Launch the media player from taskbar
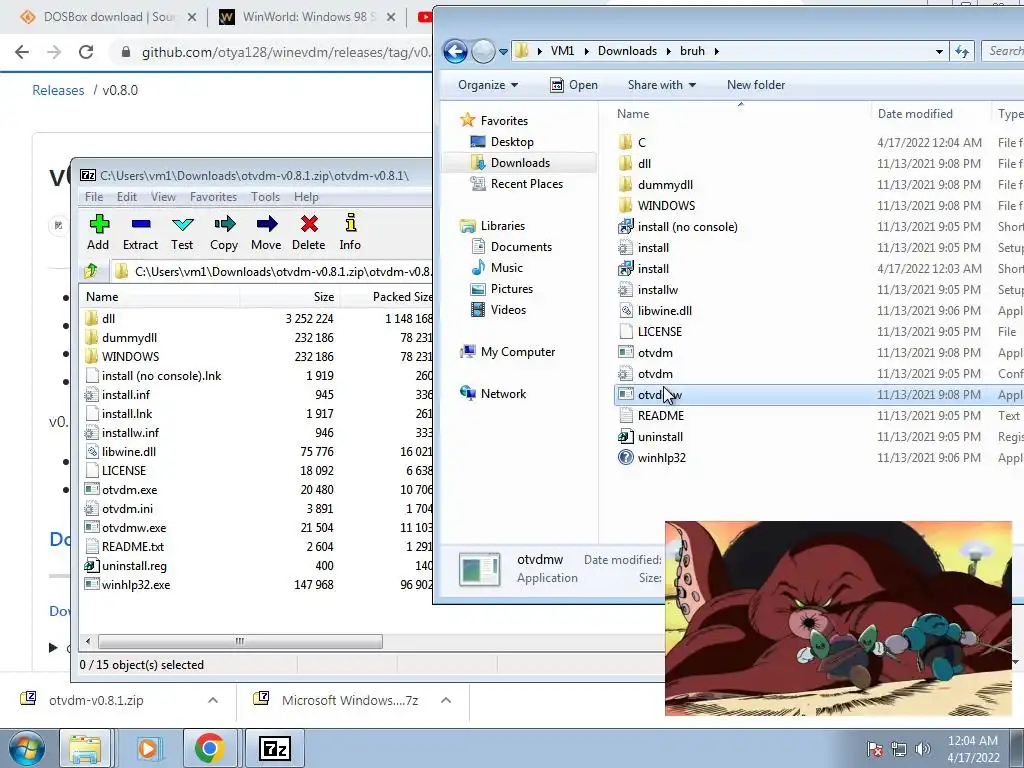Viewport: 1024px width, 768px height. click(148, 748)
